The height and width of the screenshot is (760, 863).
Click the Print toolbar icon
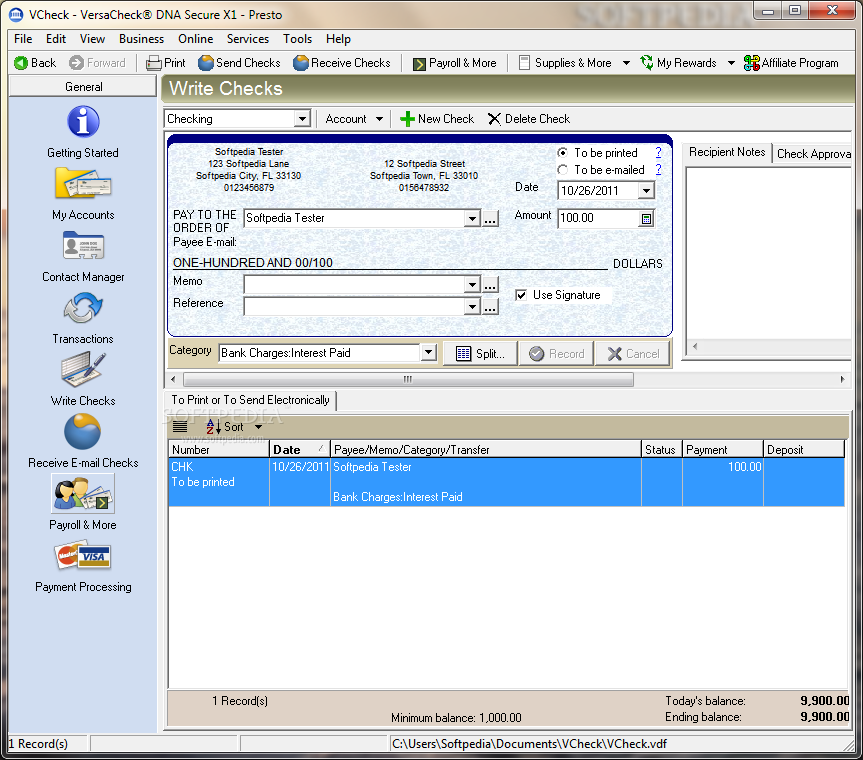(x=154, y=64)
